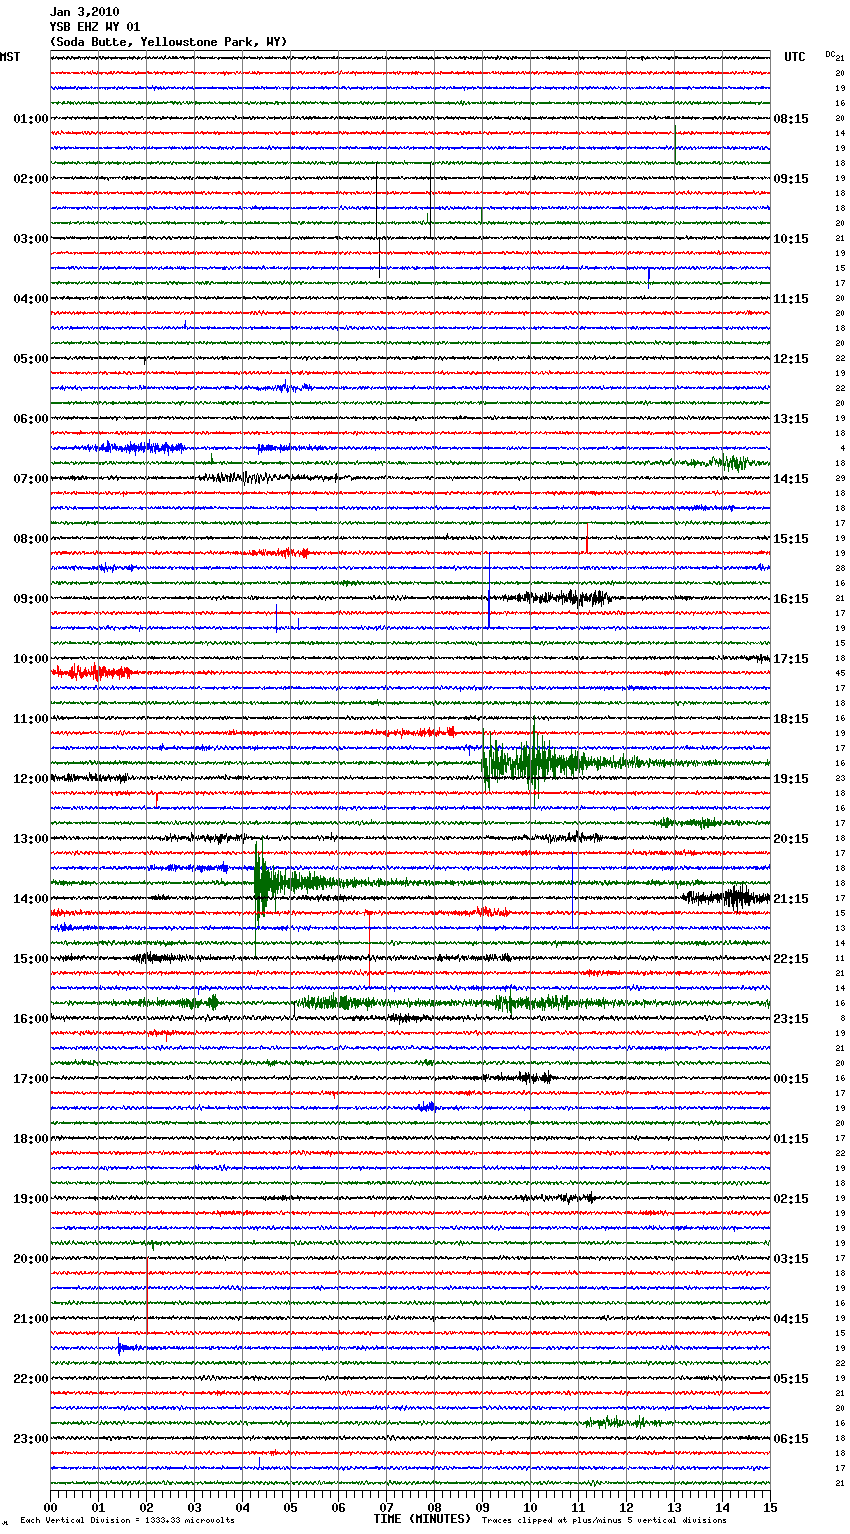Select the 23:00 MST time label
This screenshot has width=850, height=1534.
(31, 1439)
